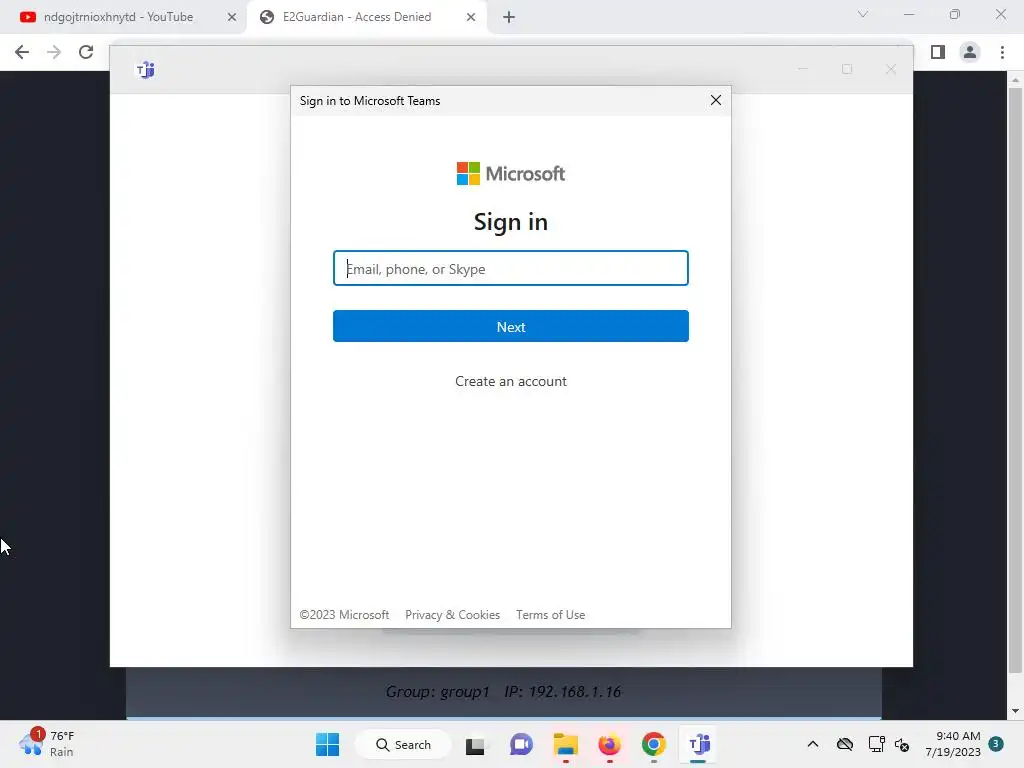The image size is (1024, 768).
Task: Click the scrollbar down arrow in Chrome
Action: 1015,711
